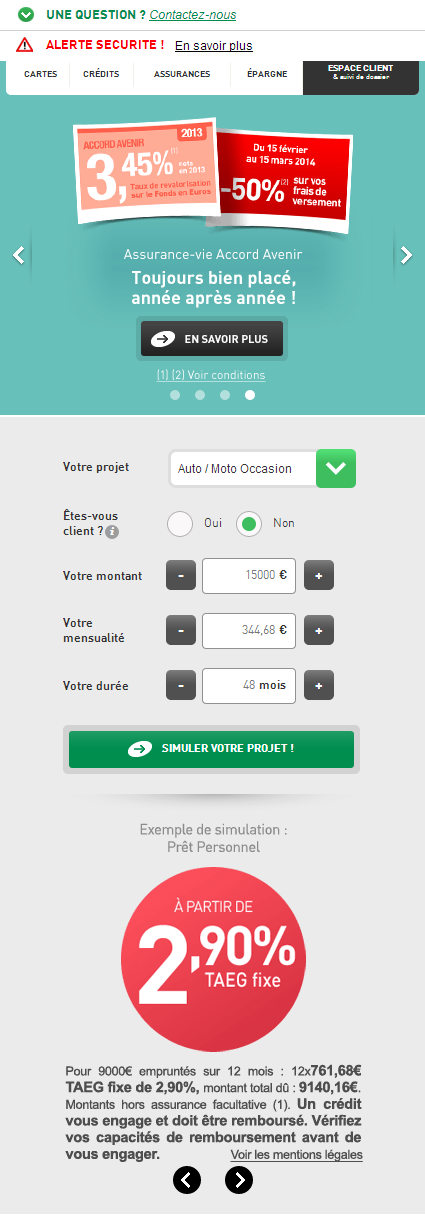The width and height of the screenshot is (425, 1215).
Task: Increase Votre mensualité with plus button
Action: point(318,631)
